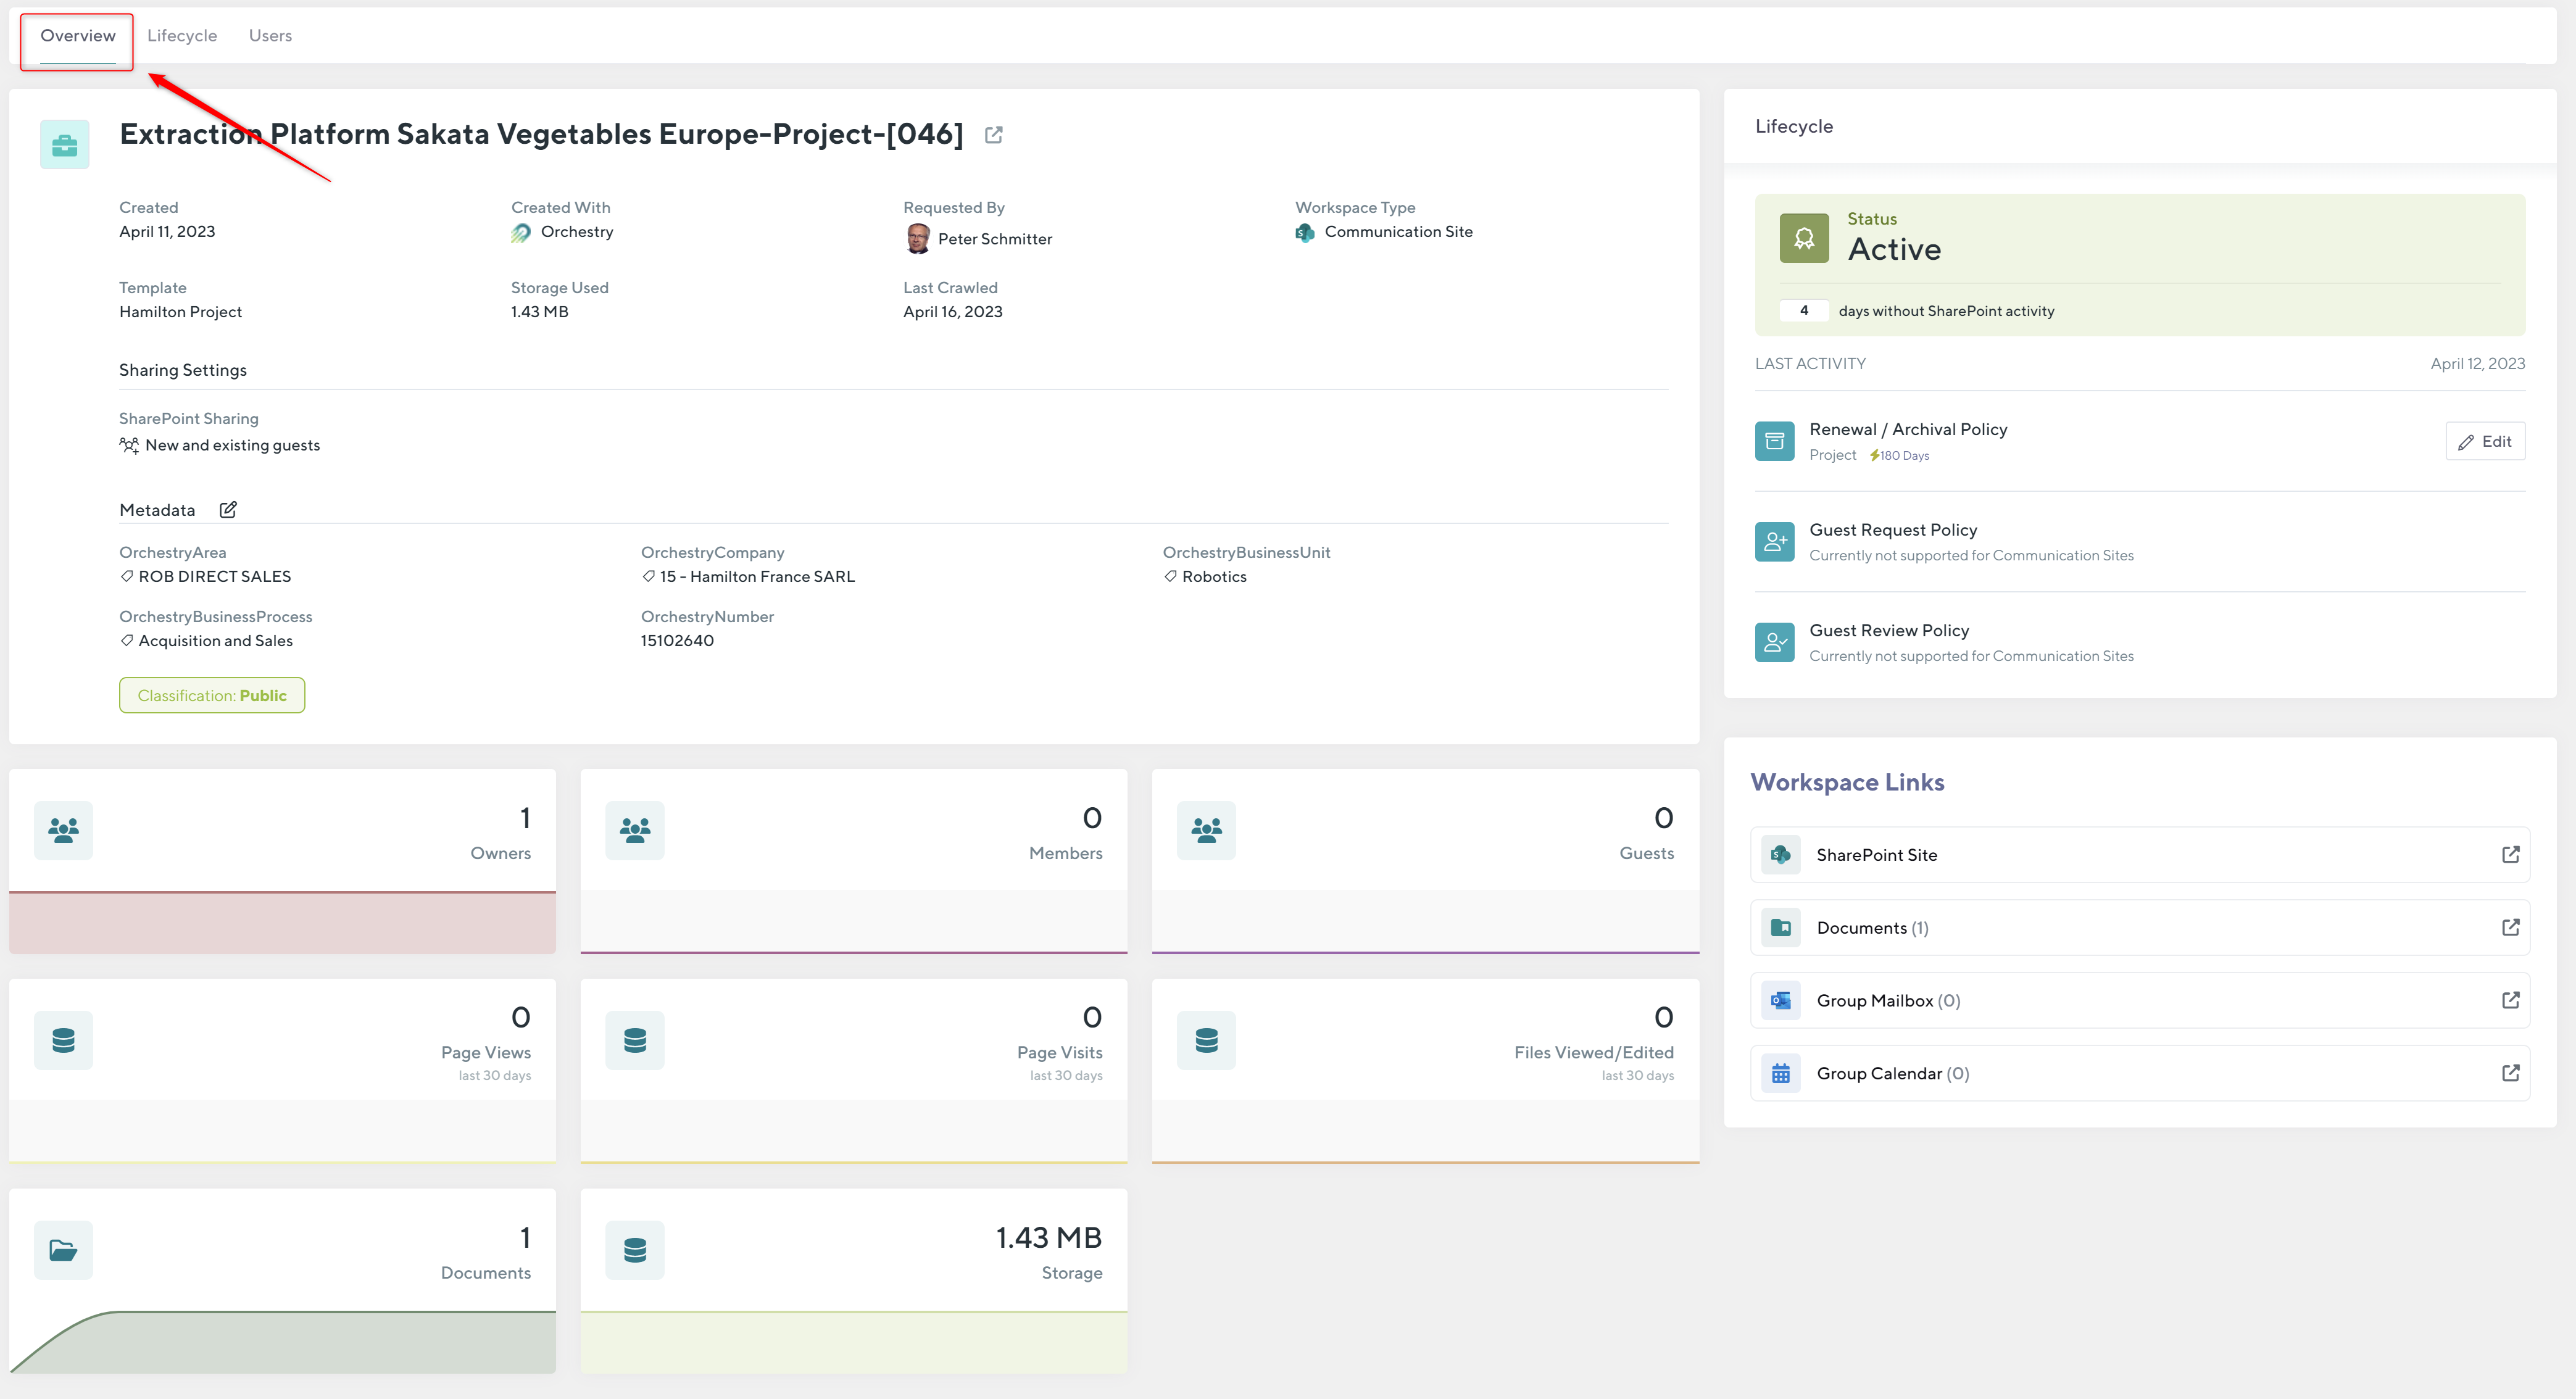The height and width of the screenshot is (1399, 2576).
Task: Switch to the Users tab
Action: [270, 36]
